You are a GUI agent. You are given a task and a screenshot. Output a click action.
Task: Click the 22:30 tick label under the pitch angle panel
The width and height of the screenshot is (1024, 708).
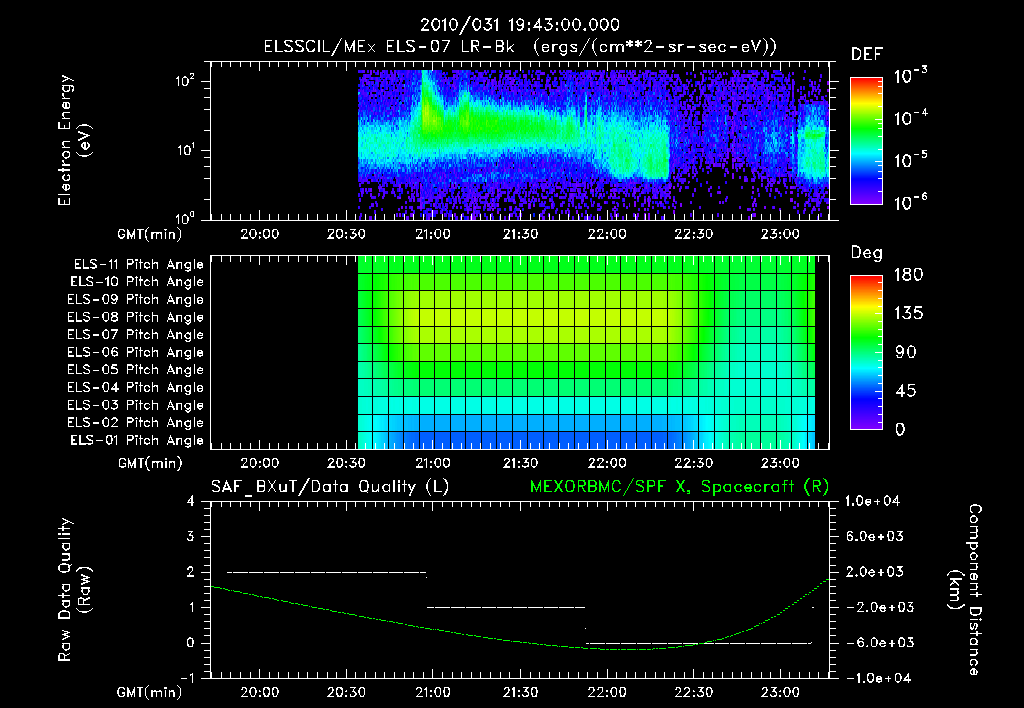(x=694, y=463)
